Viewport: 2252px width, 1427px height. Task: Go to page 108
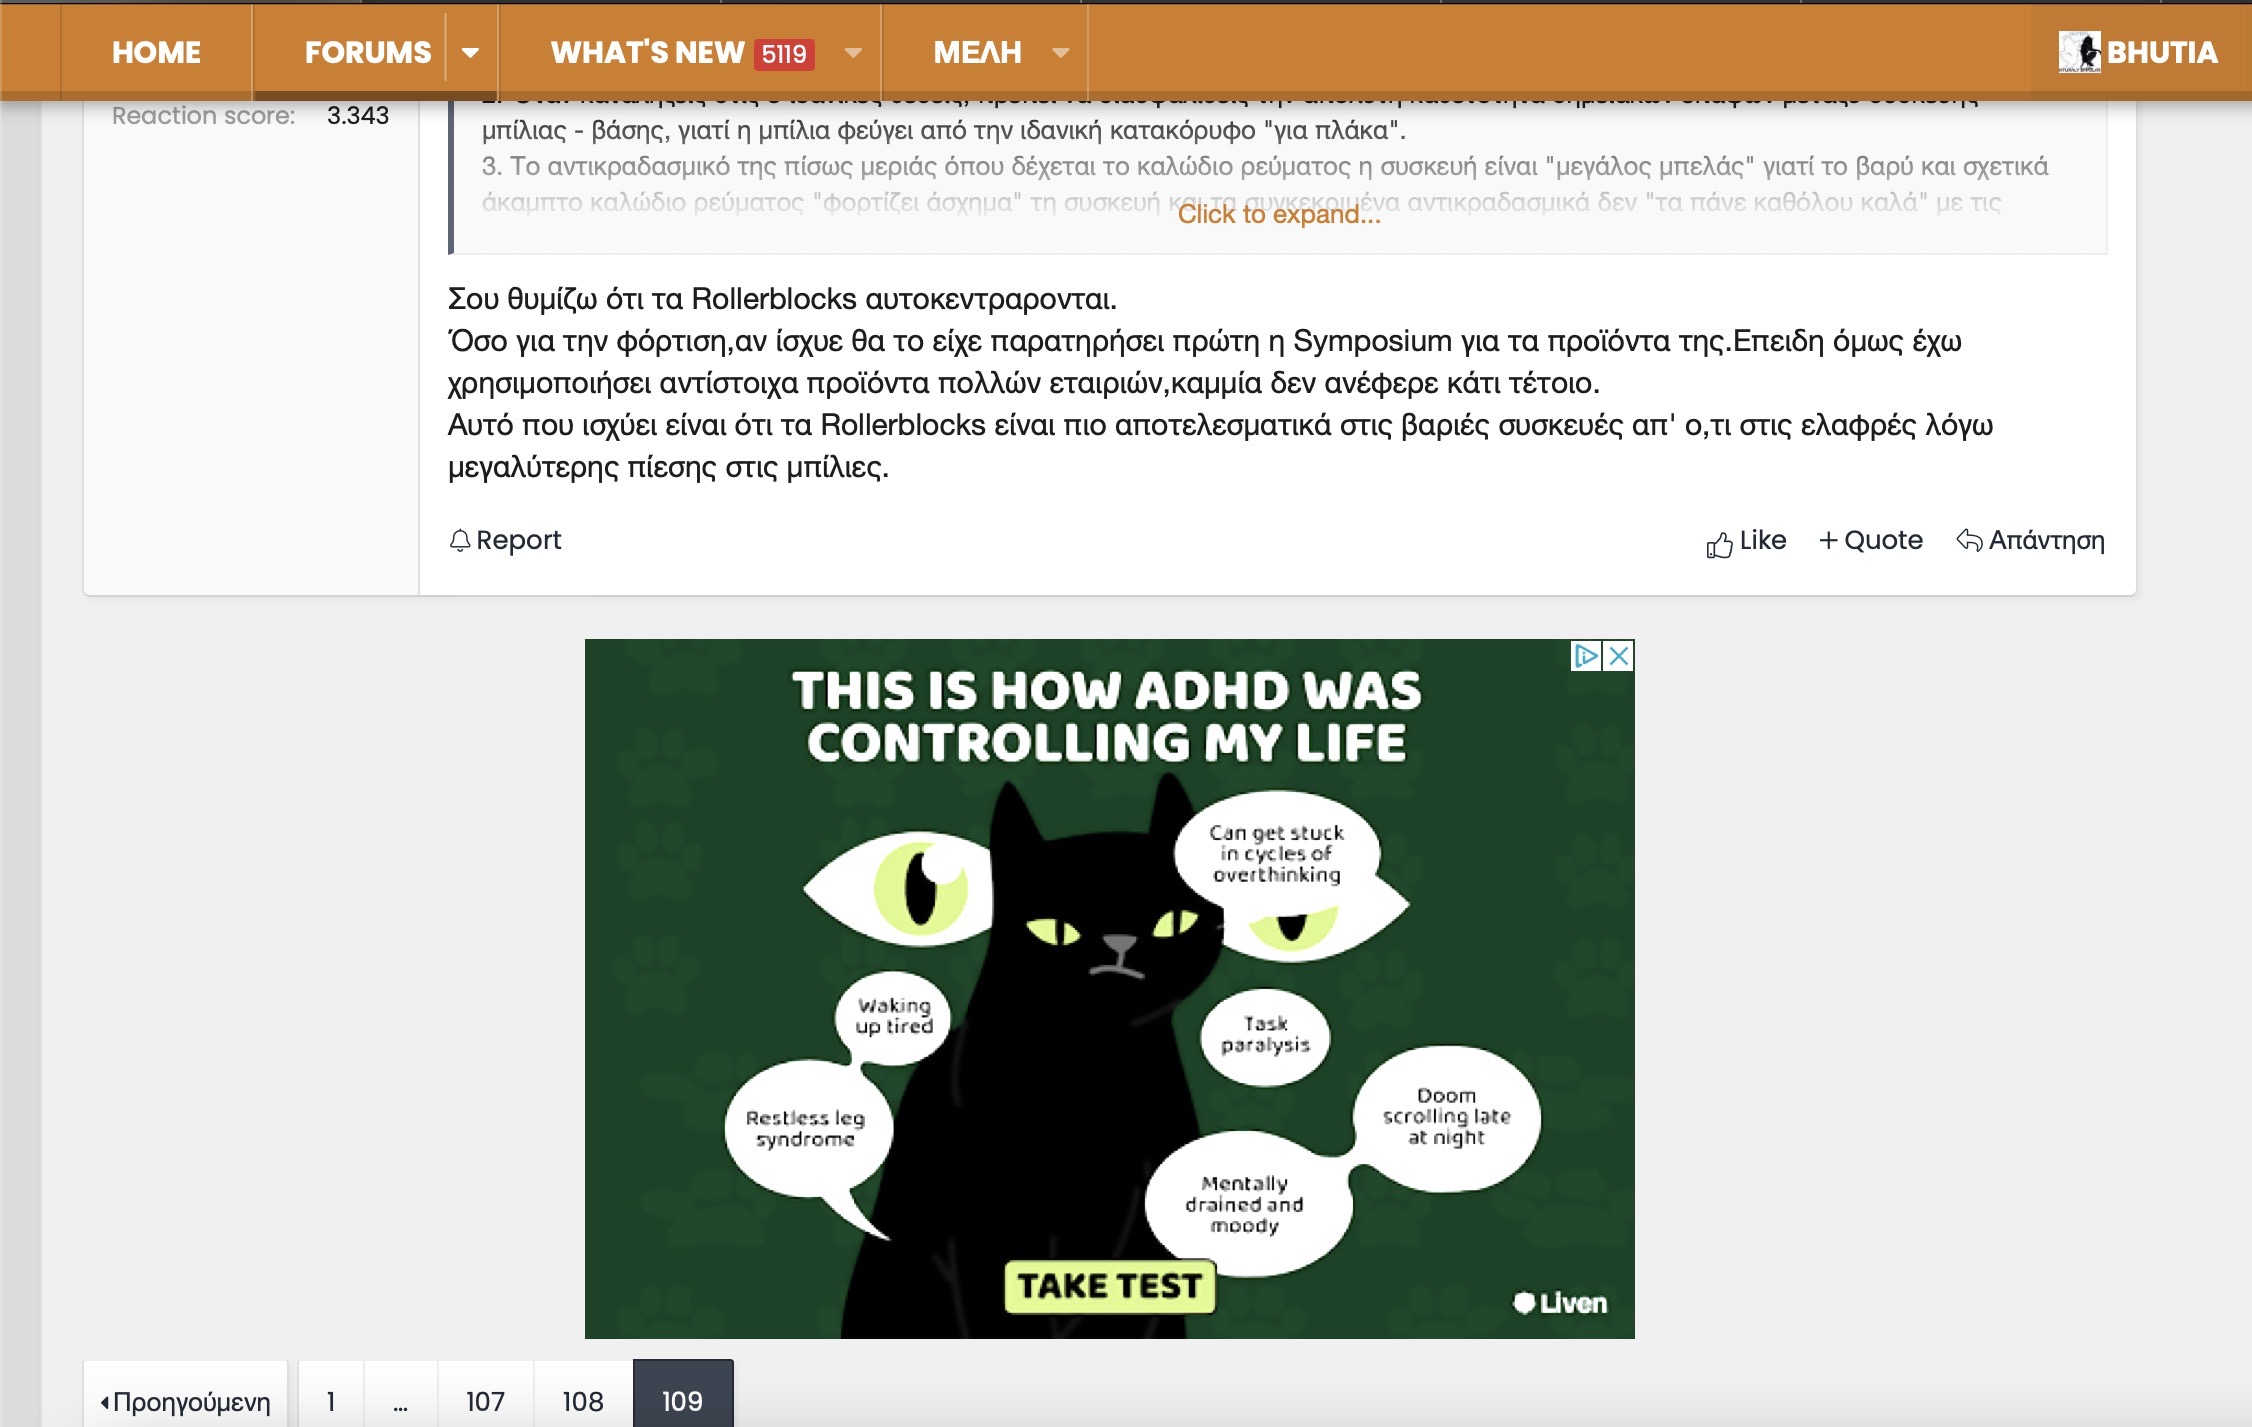point(582,1401)
